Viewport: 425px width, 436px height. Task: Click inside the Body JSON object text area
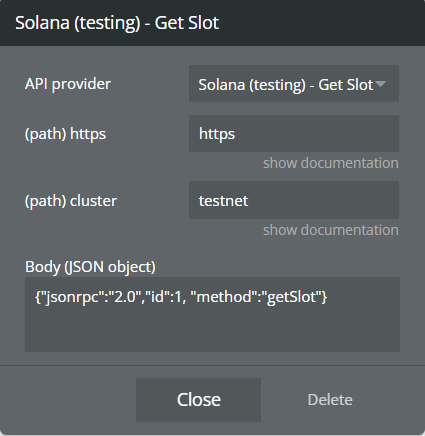[x=212, y=314]
